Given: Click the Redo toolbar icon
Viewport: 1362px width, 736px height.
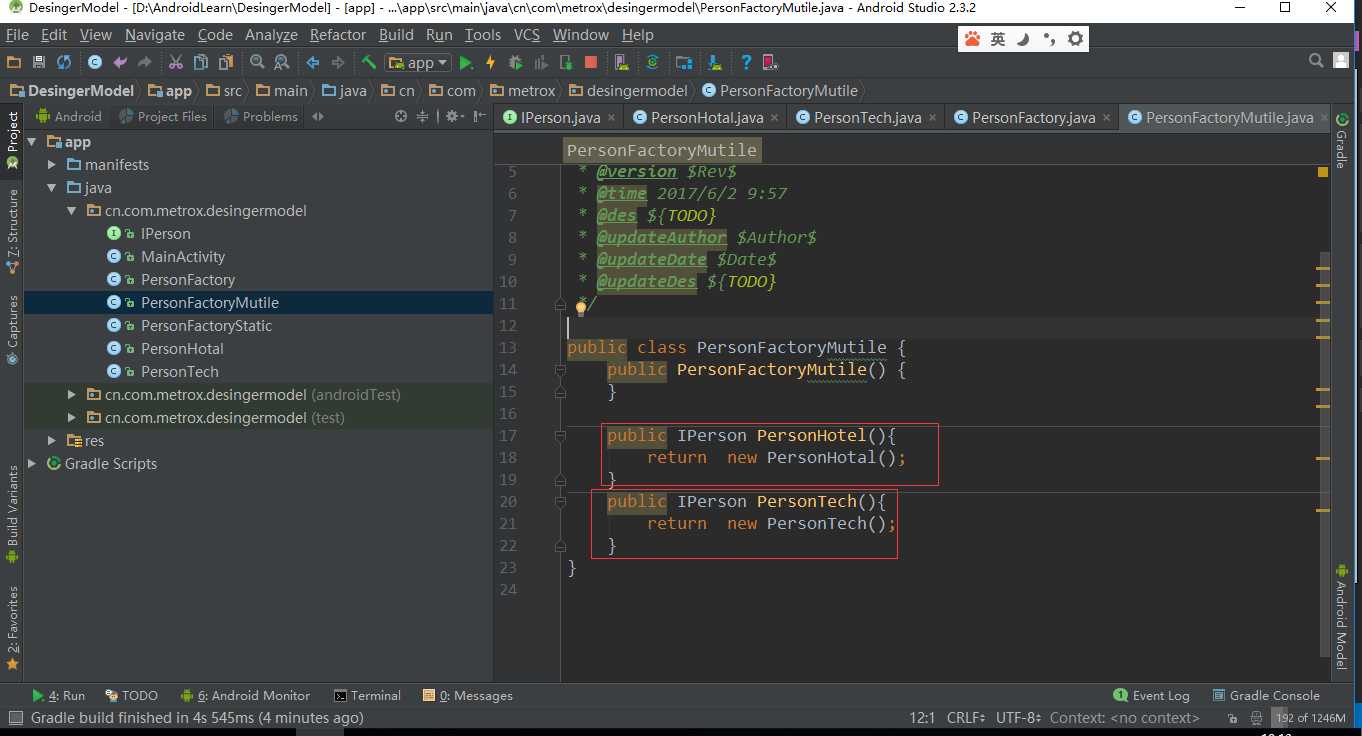Looking at the screenshot, I should point(144,62).
